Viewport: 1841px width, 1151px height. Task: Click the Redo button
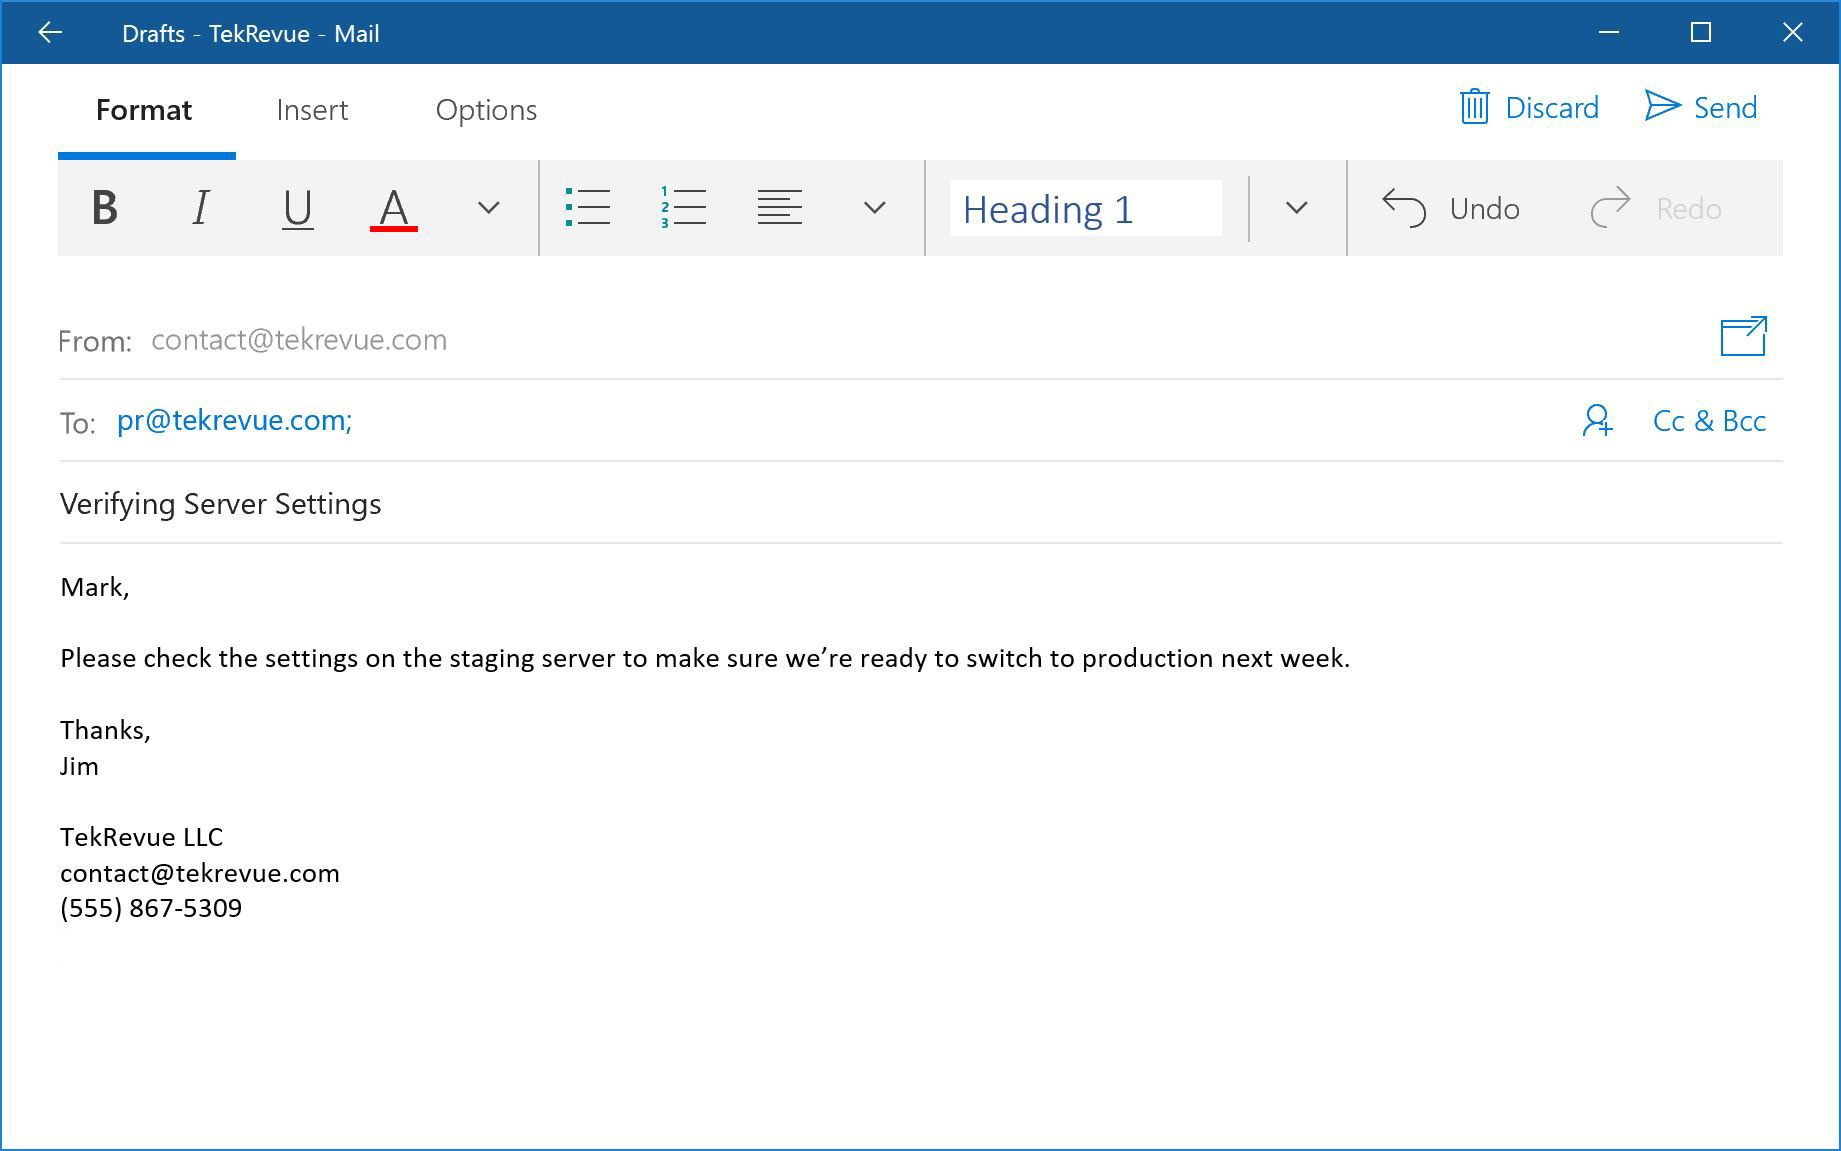click(1656, 208)
